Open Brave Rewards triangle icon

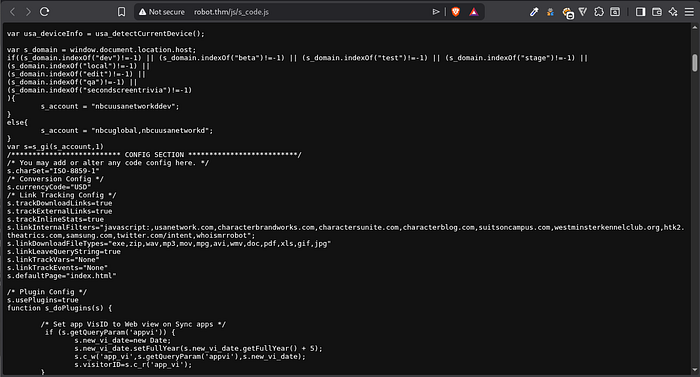(474, 12)
